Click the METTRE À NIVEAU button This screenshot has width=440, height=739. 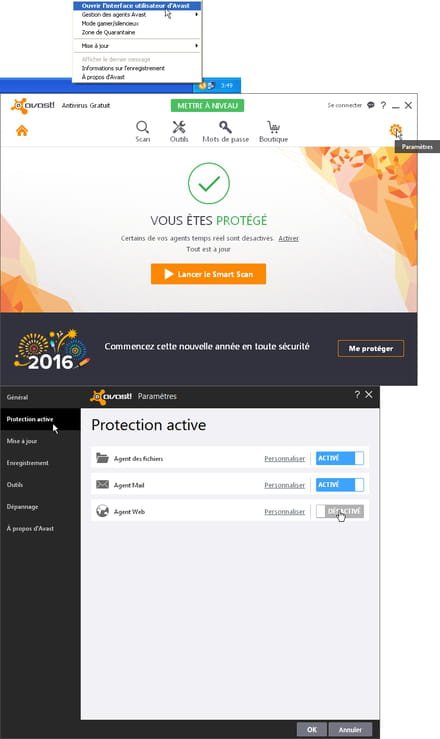coord(207,106)
